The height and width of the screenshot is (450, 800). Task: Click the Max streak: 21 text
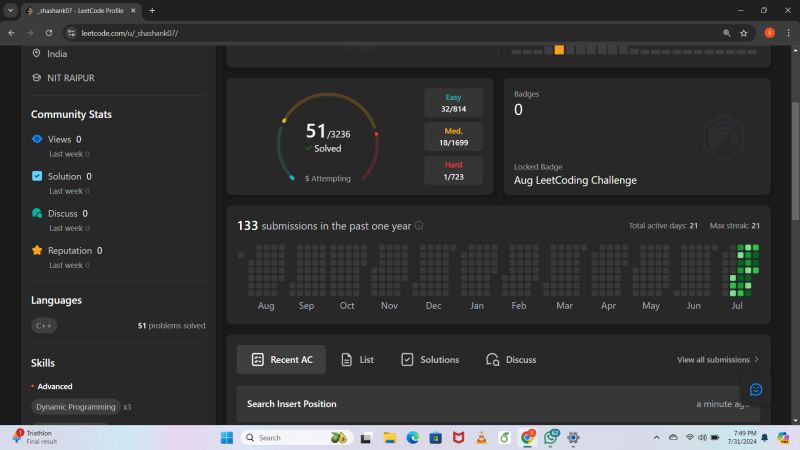pos(735,226)
